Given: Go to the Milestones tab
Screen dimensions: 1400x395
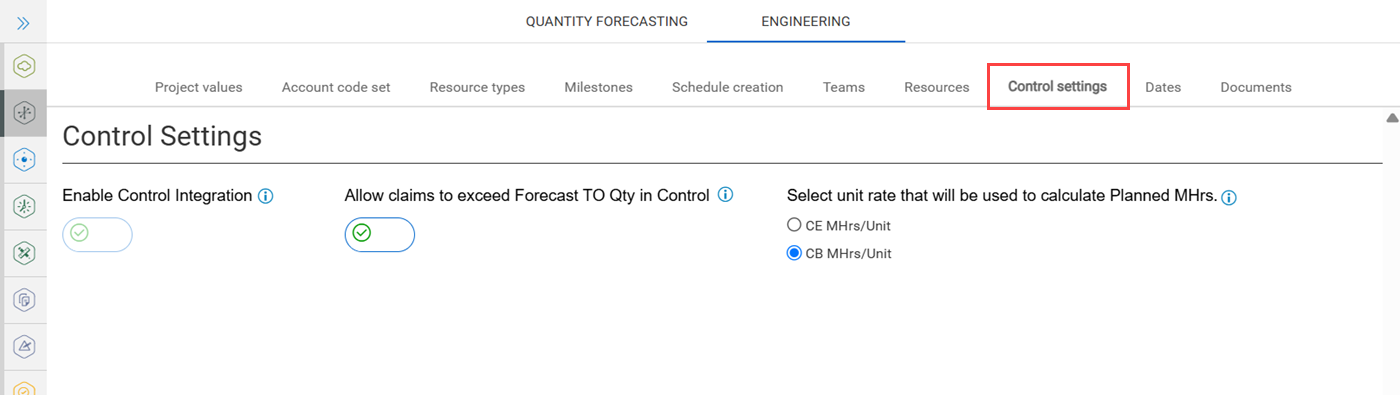Looking at the screenshot, I should pyautogui.click(x=598, y=87).
